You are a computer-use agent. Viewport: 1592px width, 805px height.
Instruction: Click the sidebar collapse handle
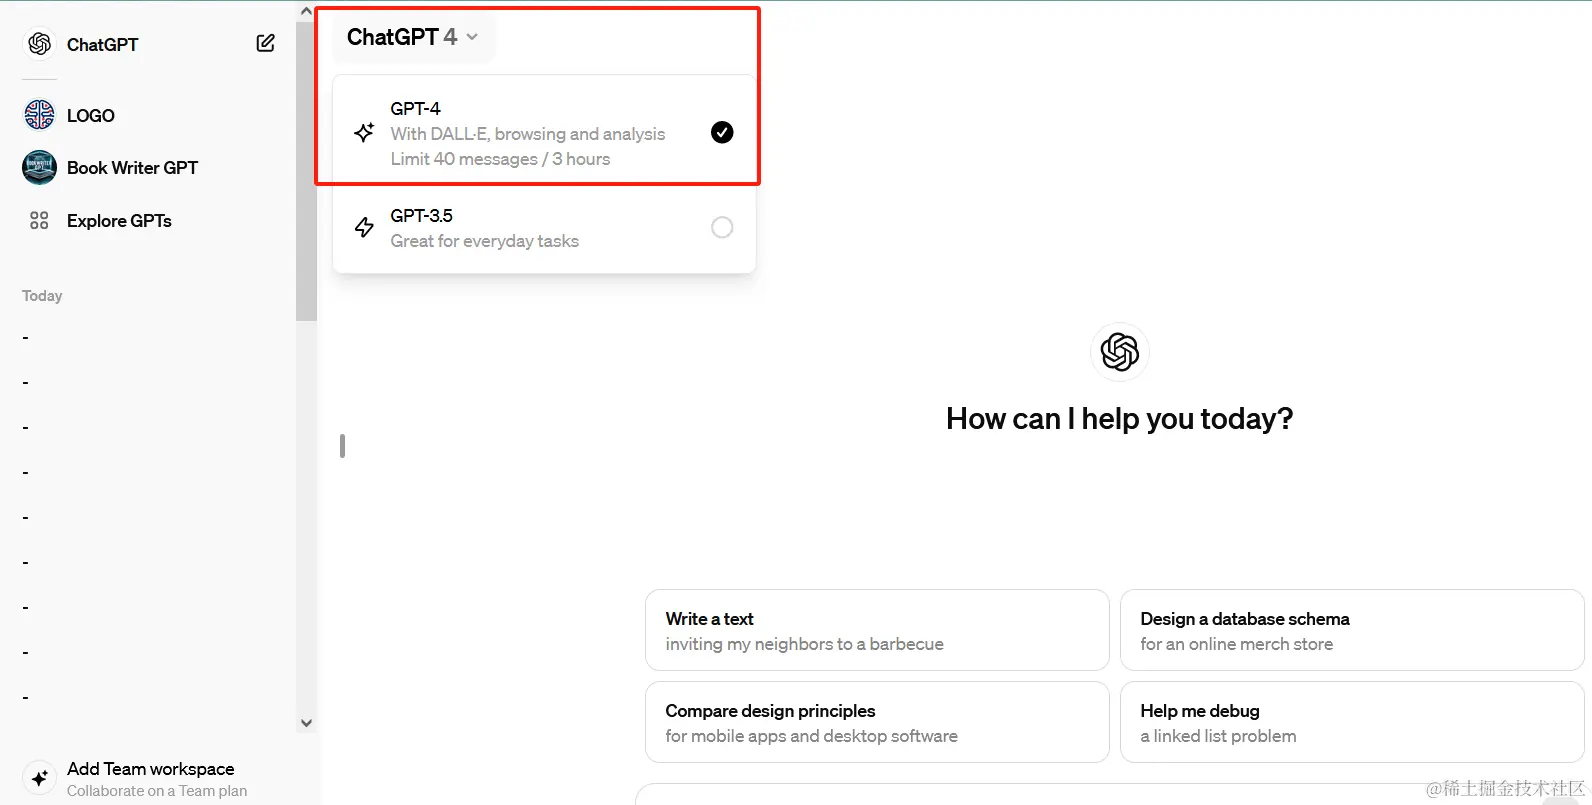(x=342, y=446)
